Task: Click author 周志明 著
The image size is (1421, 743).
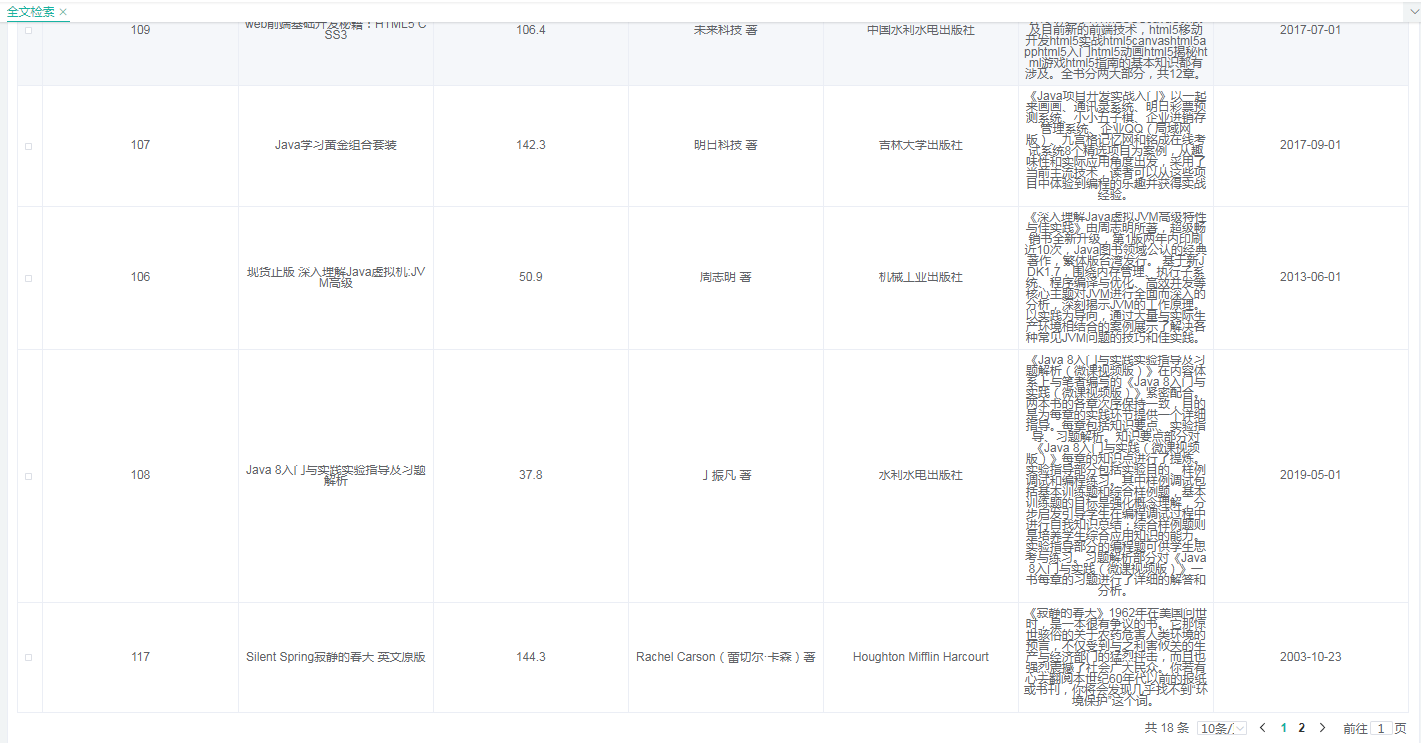Action: click(726, 277)
